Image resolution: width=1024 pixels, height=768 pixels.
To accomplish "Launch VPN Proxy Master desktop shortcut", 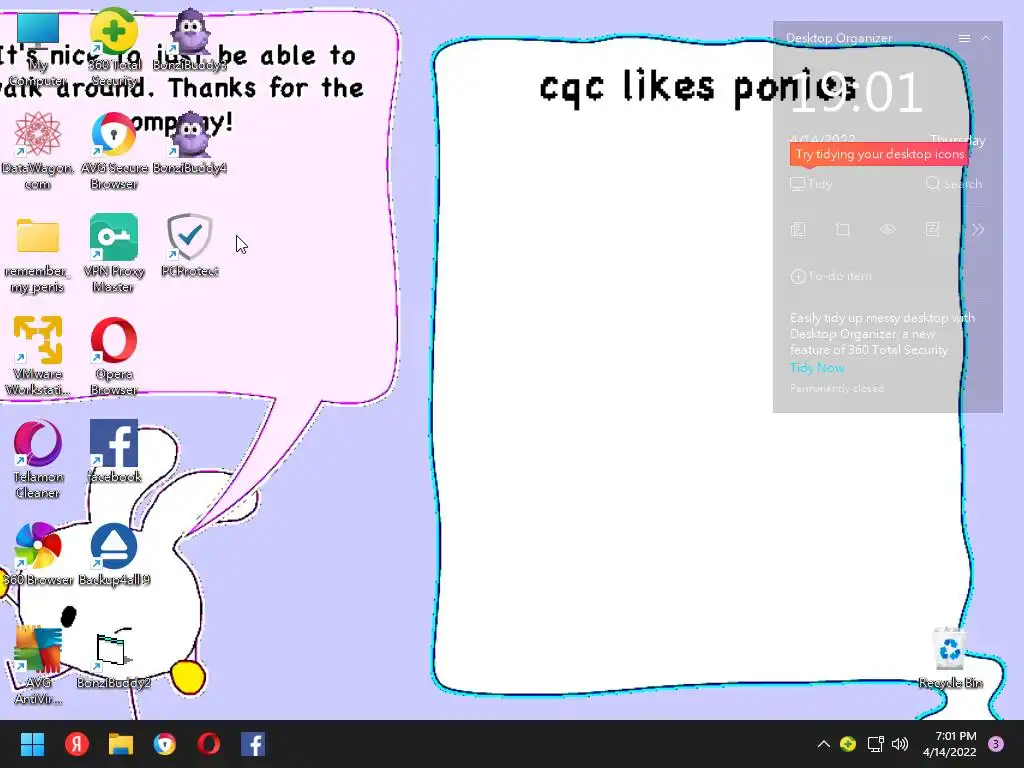I will click(114, 253).
